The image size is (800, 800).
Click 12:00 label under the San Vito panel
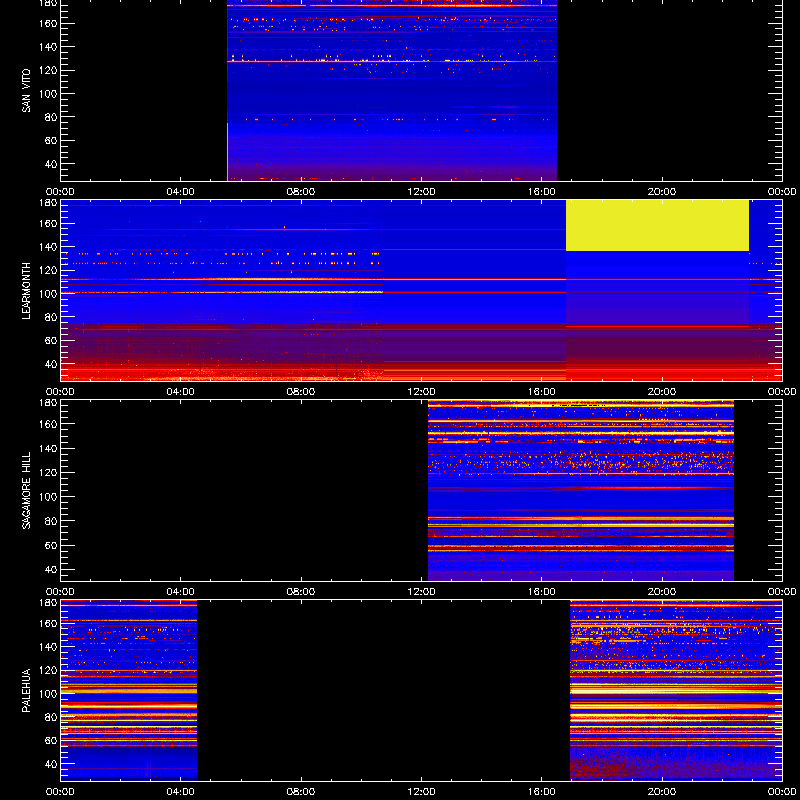tap(421, 192)
